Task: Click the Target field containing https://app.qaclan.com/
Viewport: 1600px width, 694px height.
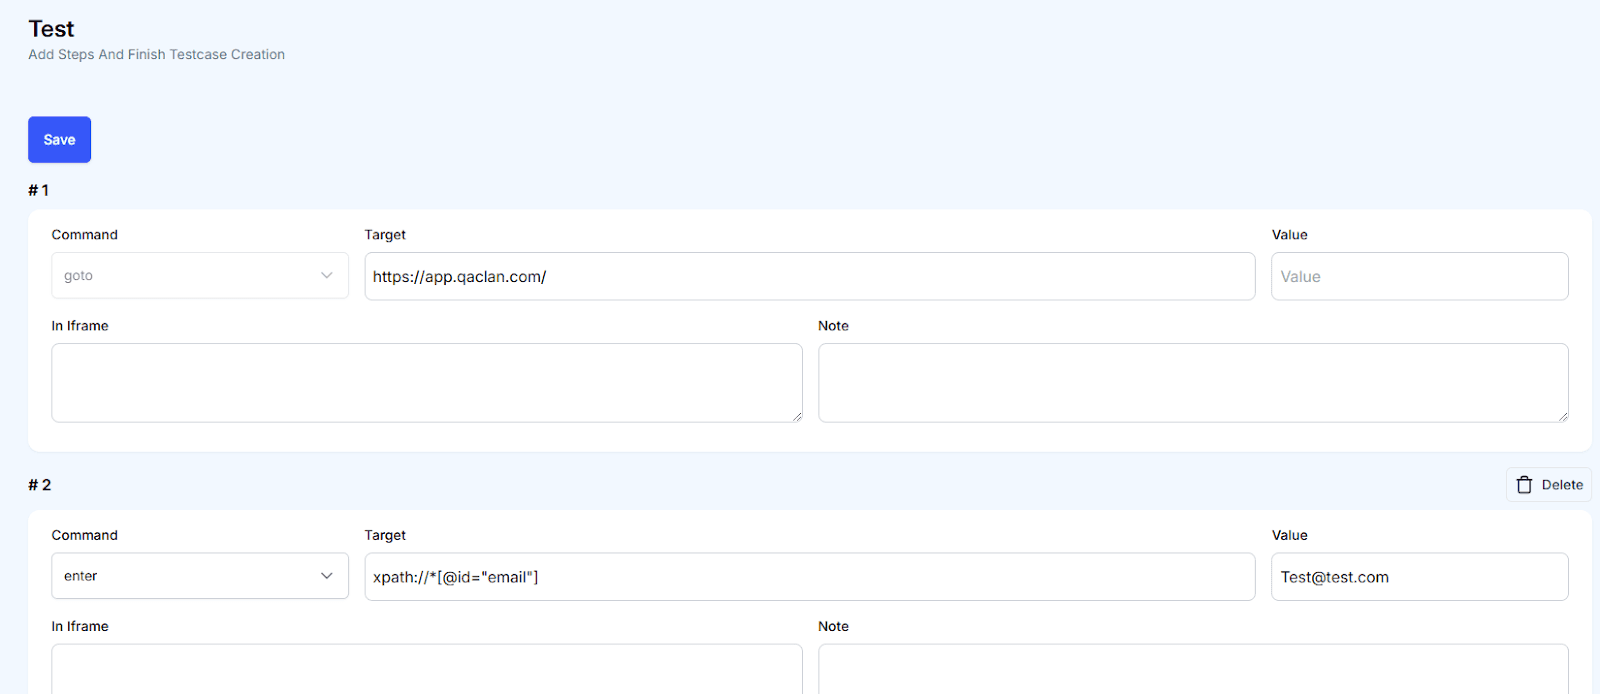Action: (x=810, y=276)
